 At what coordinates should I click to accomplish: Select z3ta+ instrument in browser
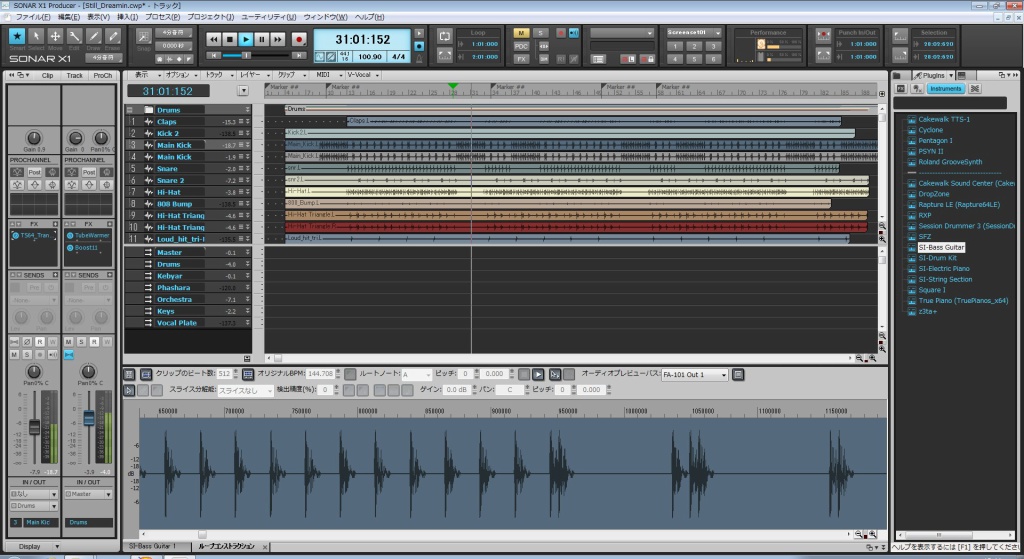coord(927,311)
